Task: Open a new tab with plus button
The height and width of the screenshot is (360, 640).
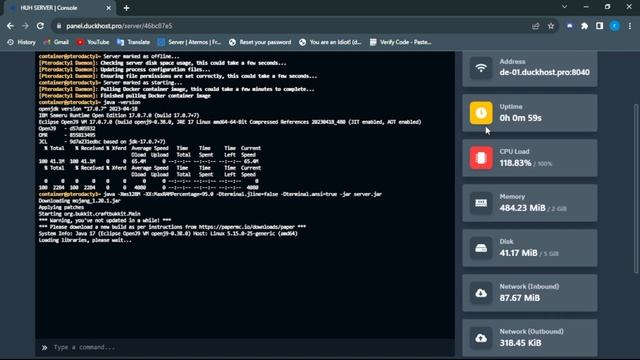Action: coord(126,8)
